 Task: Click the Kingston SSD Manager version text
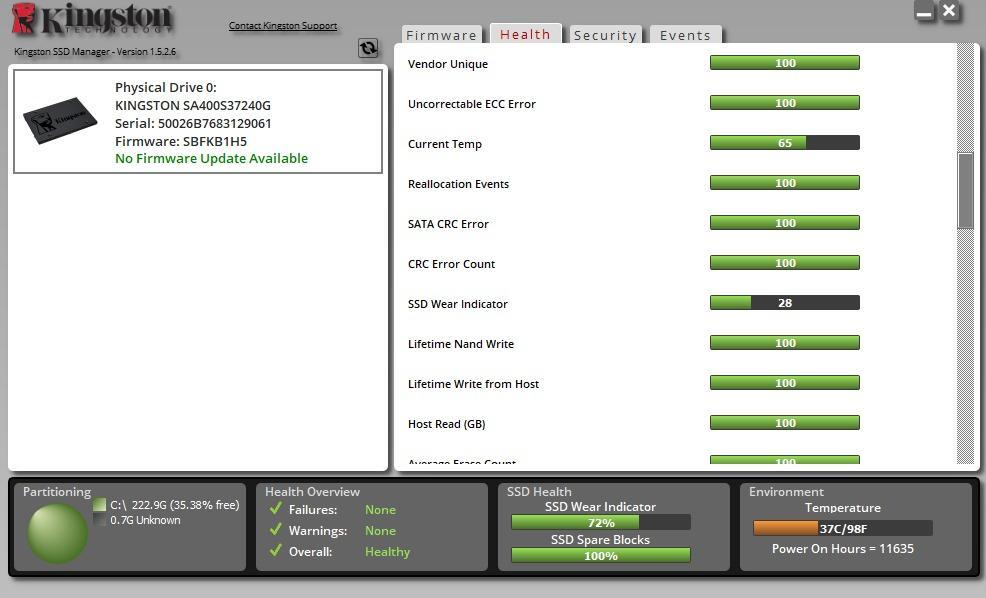click(x=95, y=52)
